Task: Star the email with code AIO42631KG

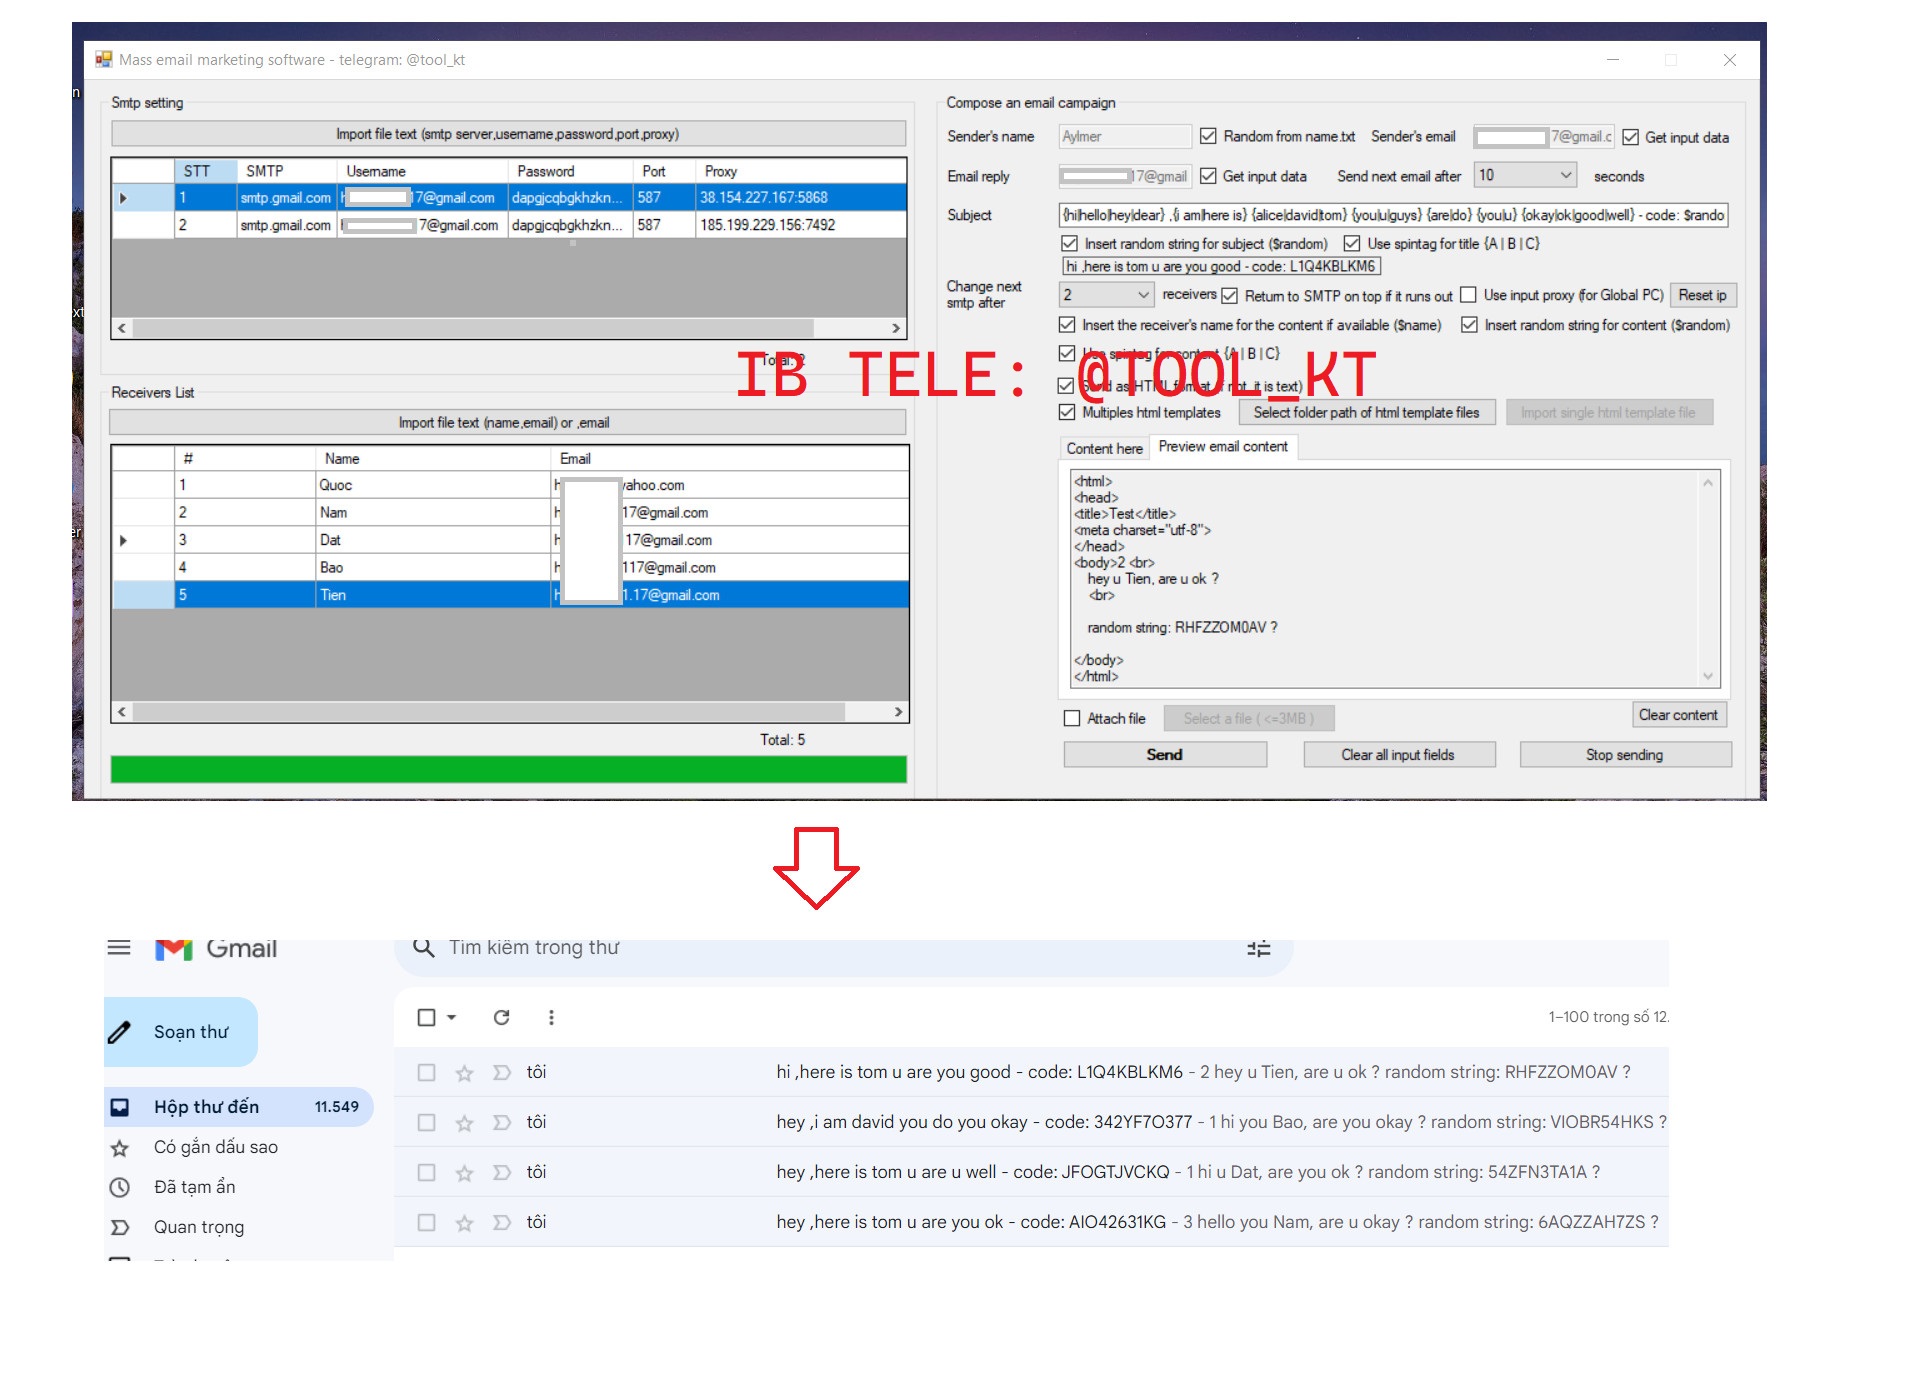Action: (464, 1223)
